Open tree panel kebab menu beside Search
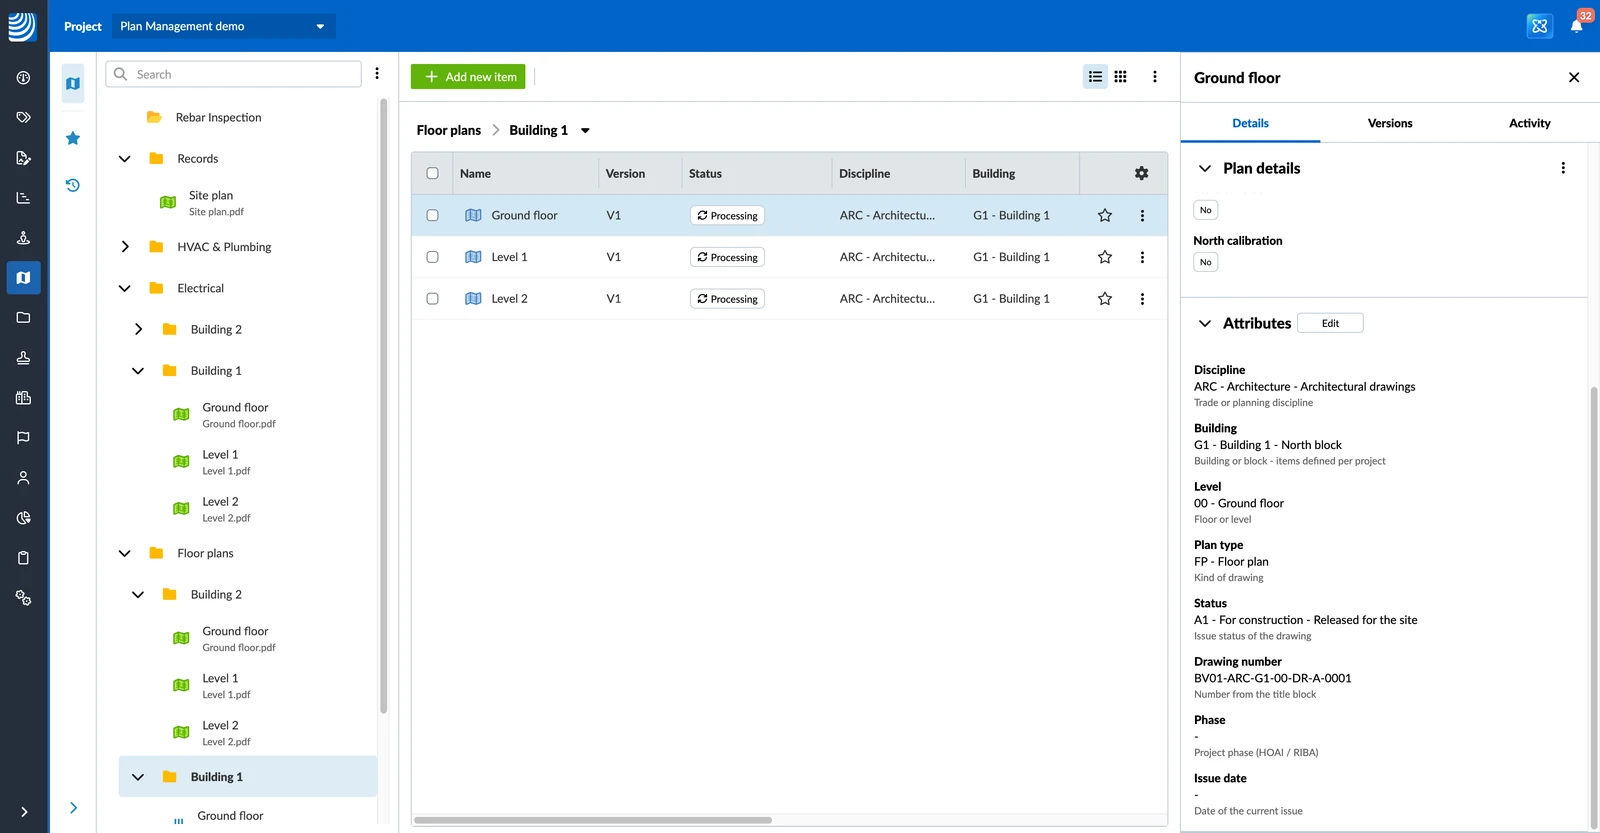 (x=377, y=74)
